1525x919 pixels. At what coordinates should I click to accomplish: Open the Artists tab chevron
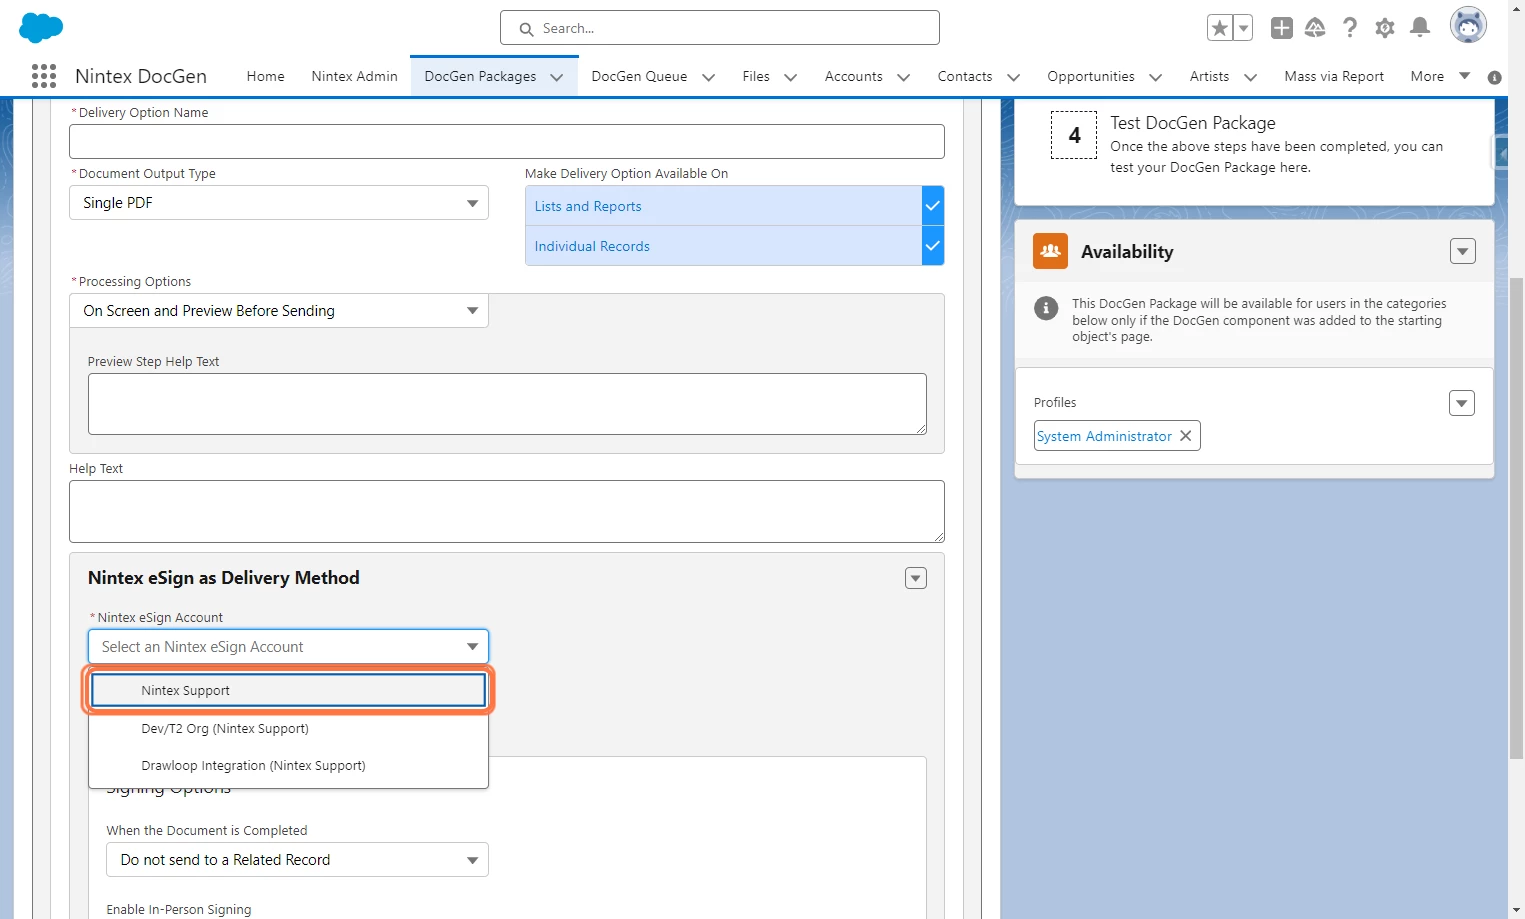point(1250,77)
